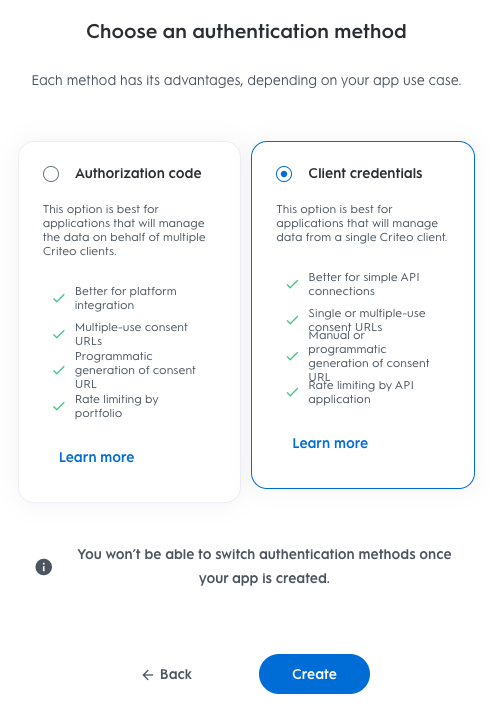490x708 pixels.
Task: Click the Client credentials description text
Action: click(x=362, y=223)
